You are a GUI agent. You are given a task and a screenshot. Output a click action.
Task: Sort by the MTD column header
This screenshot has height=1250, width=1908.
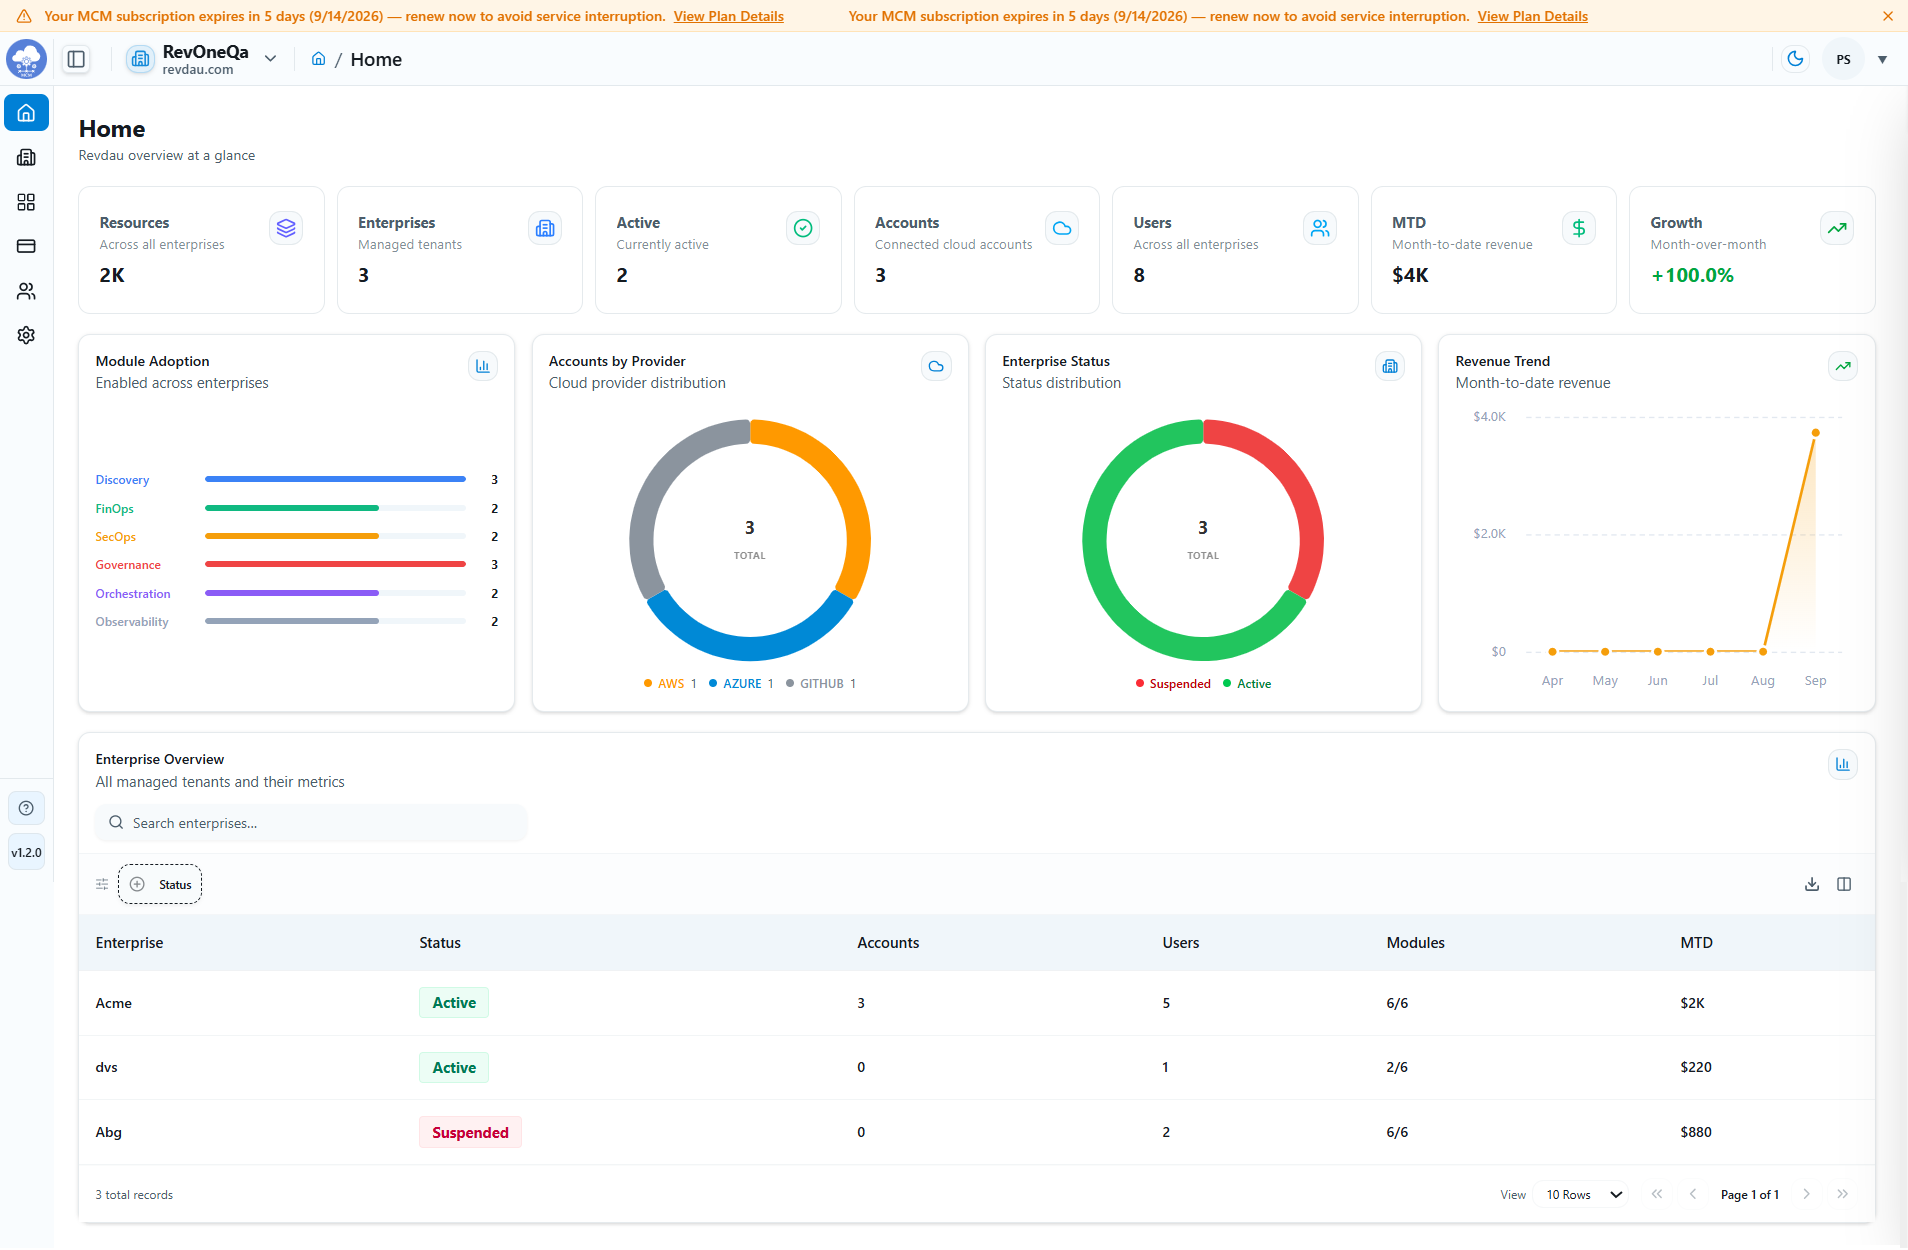click(1696, 943)
